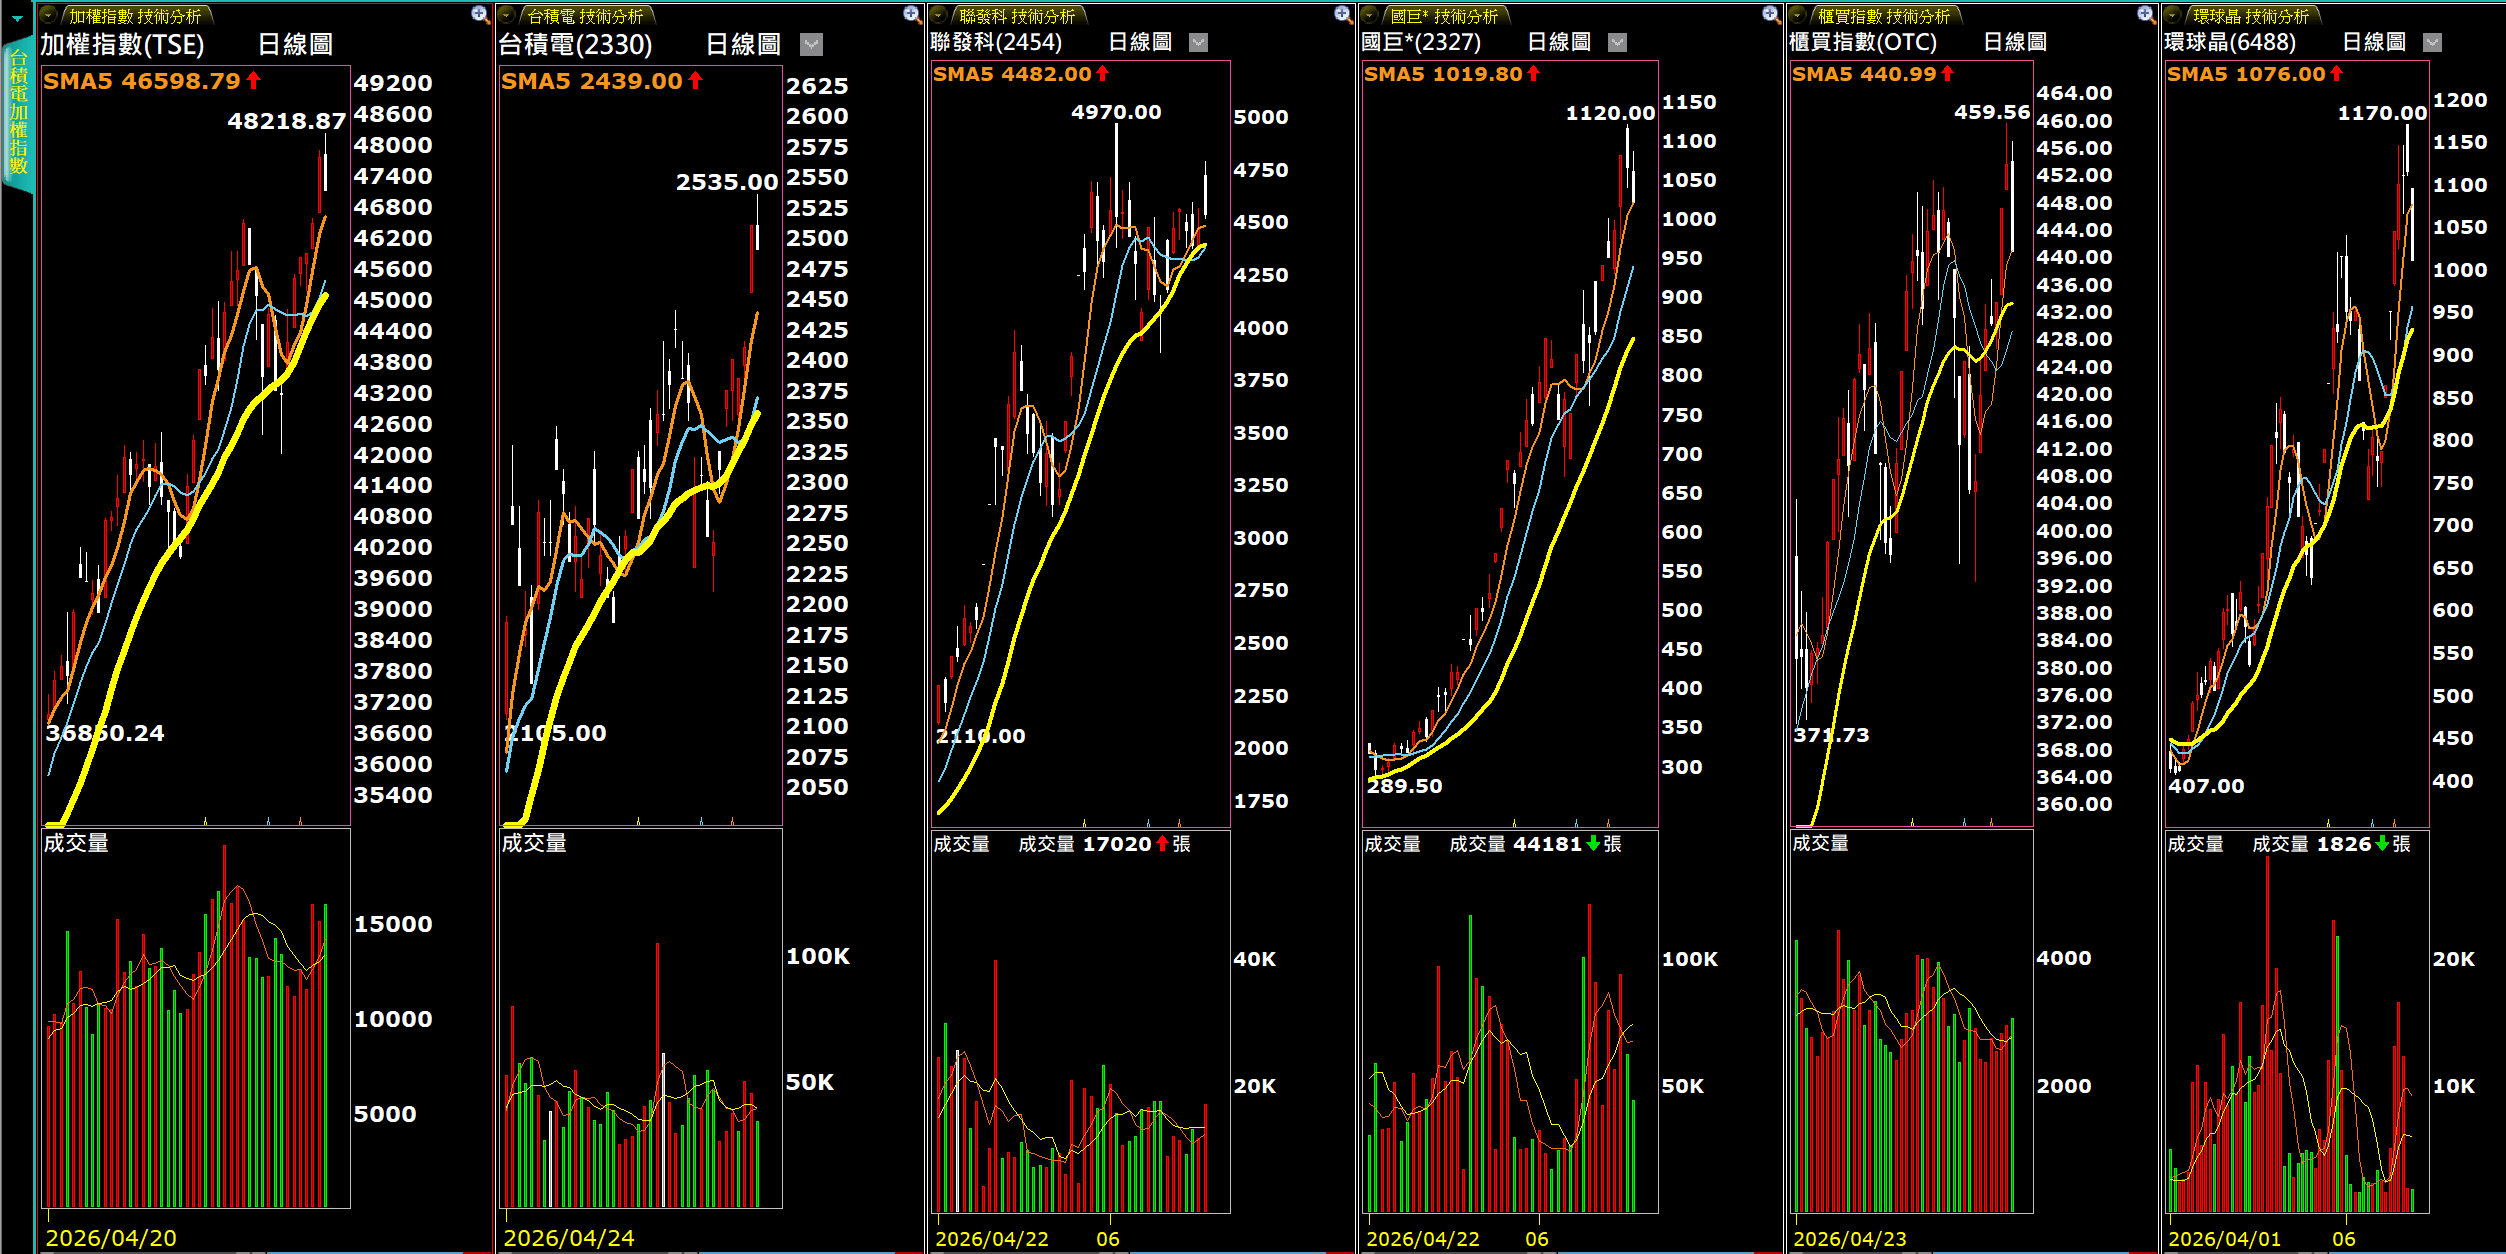Click the 櫃買指數(OTC) title text
The width and height of the screenshot is (2506, 1254).
pyautogui.click(x=1863, y=42)
